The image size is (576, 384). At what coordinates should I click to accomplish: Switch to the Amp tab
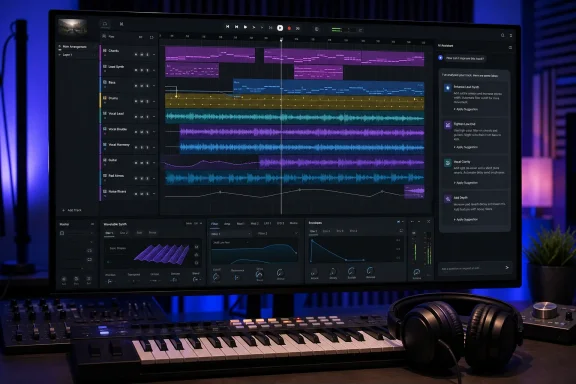(x=227, y=223)
